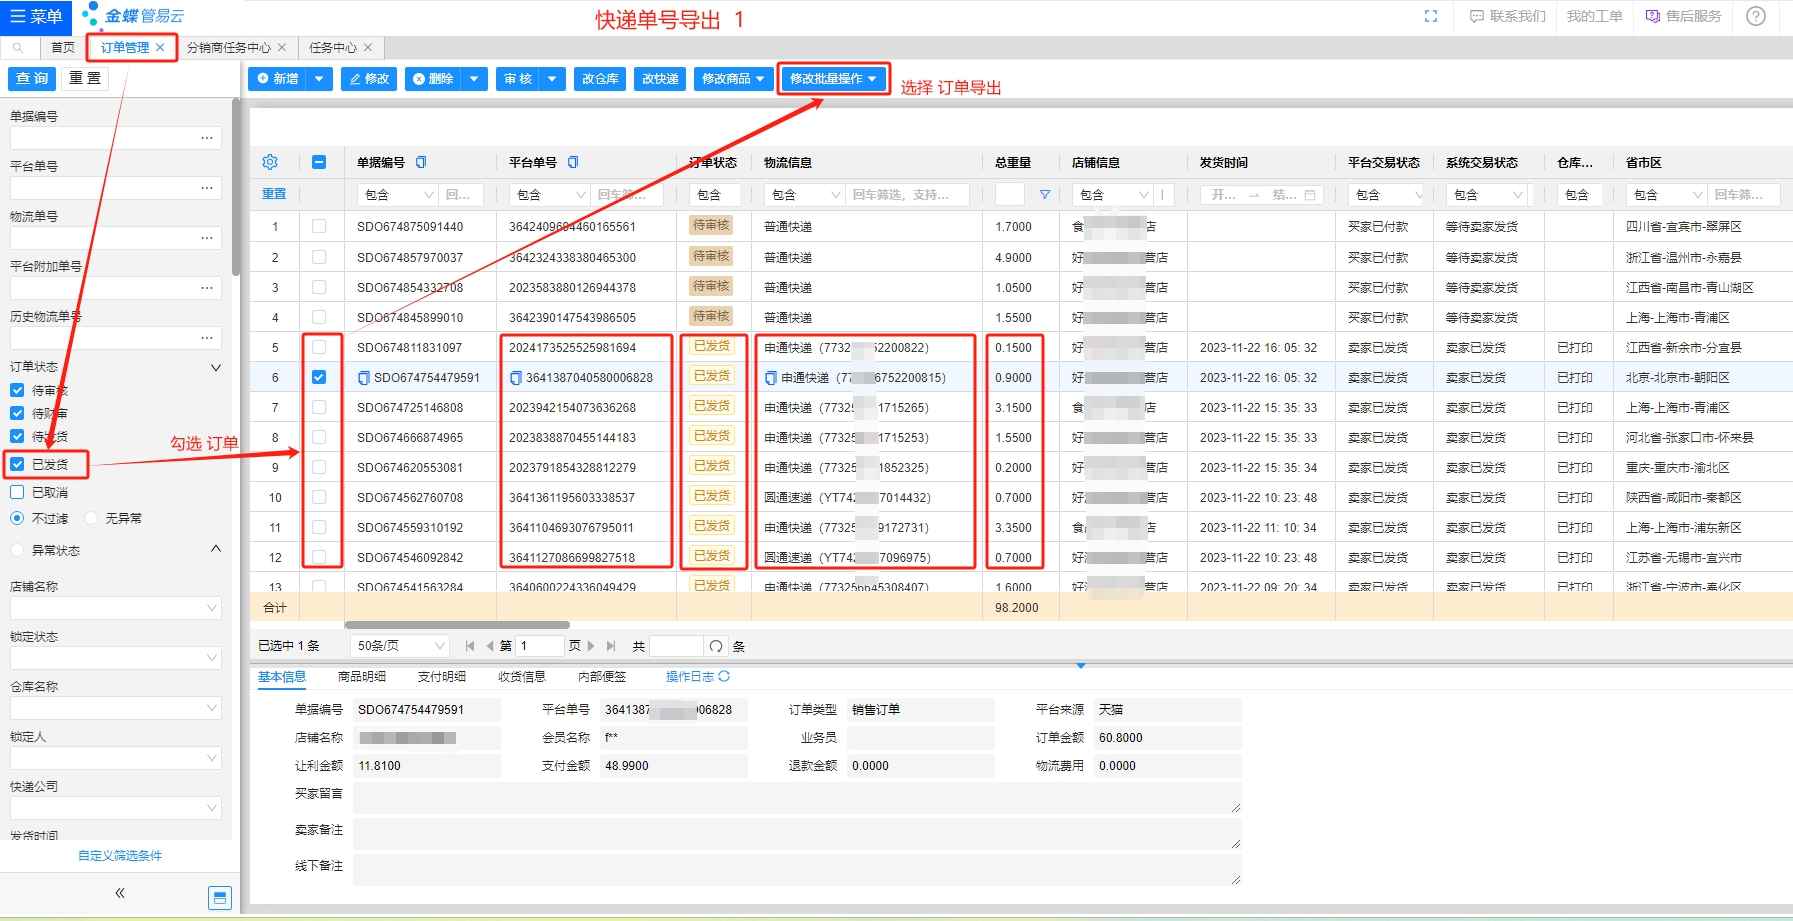The width and height of the screenshot is (1793, 921).
Task: Click the filter funnel icon under 总重量
Action: [x=1045, y=195]
